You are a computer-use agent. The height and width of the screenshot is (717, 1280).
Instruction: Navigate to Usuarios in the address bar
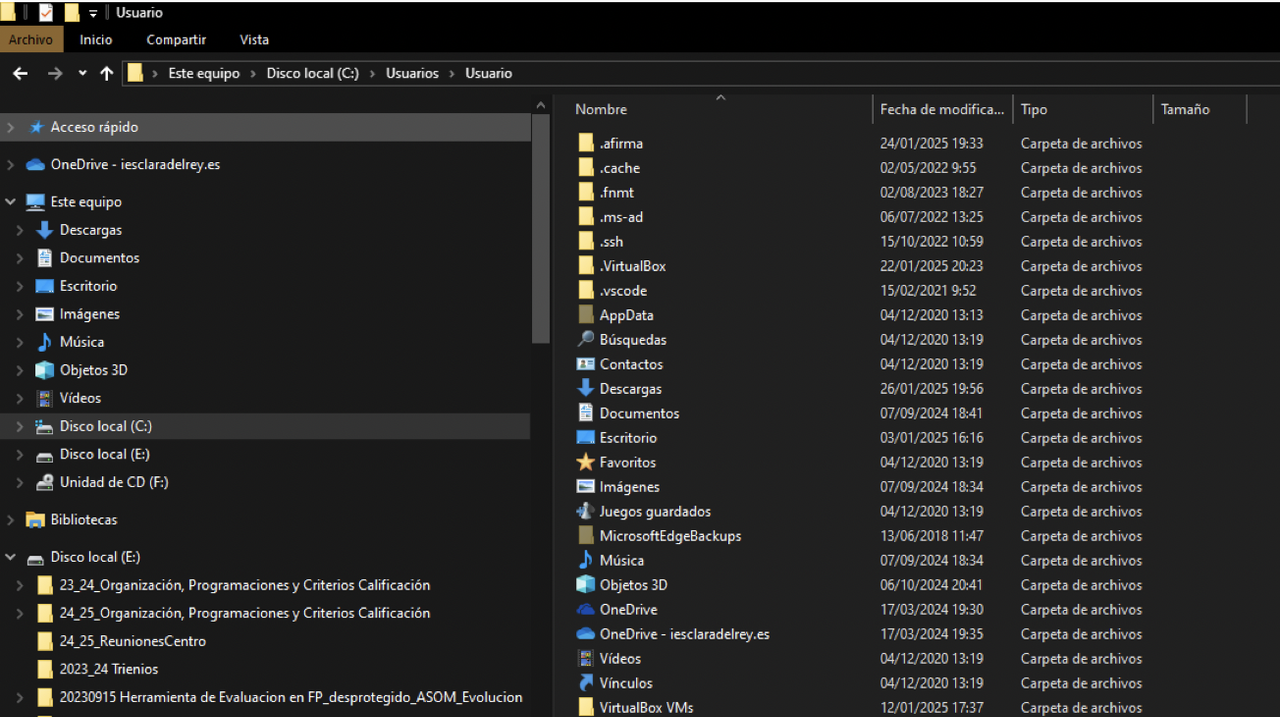click(412, 73)
